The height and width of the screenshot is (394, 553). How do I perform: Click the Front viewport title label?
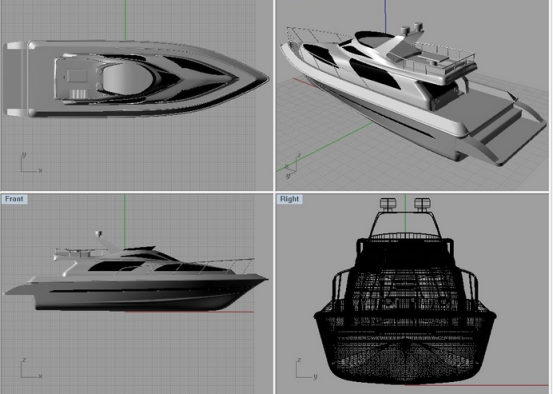(14, 199)
